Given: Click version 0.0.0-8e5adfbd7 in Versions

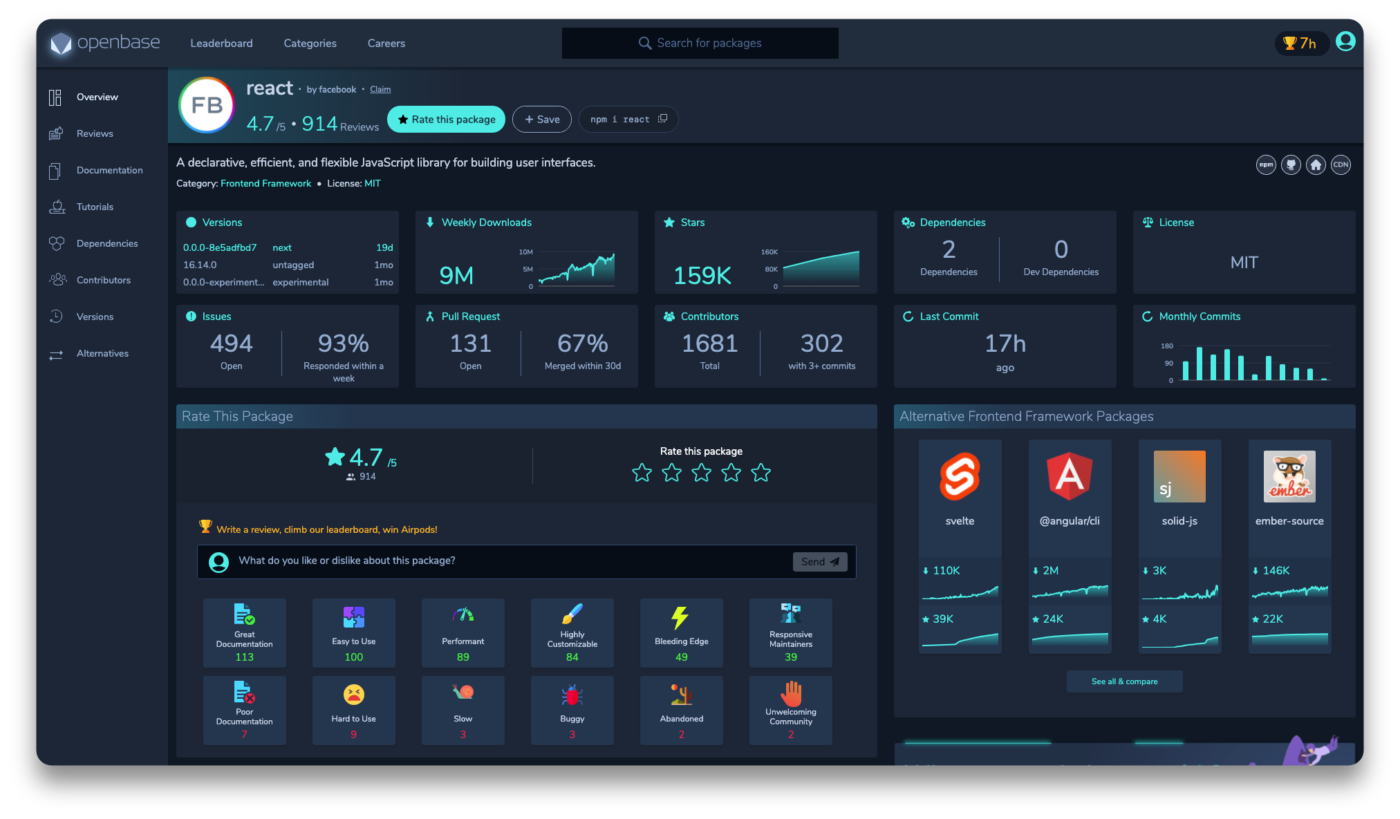Looking at the screenshot, I should pos(220,248).
